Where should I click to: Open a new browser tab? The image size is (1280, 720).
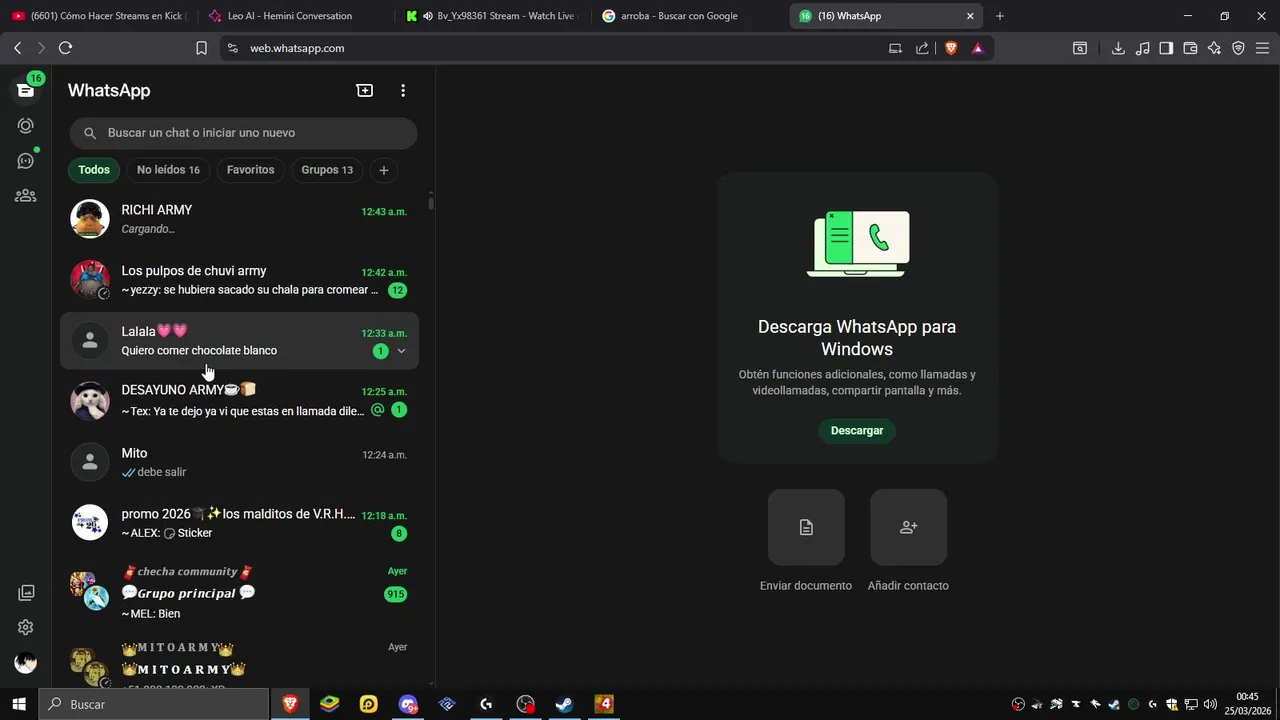(x=1000, y=16)
